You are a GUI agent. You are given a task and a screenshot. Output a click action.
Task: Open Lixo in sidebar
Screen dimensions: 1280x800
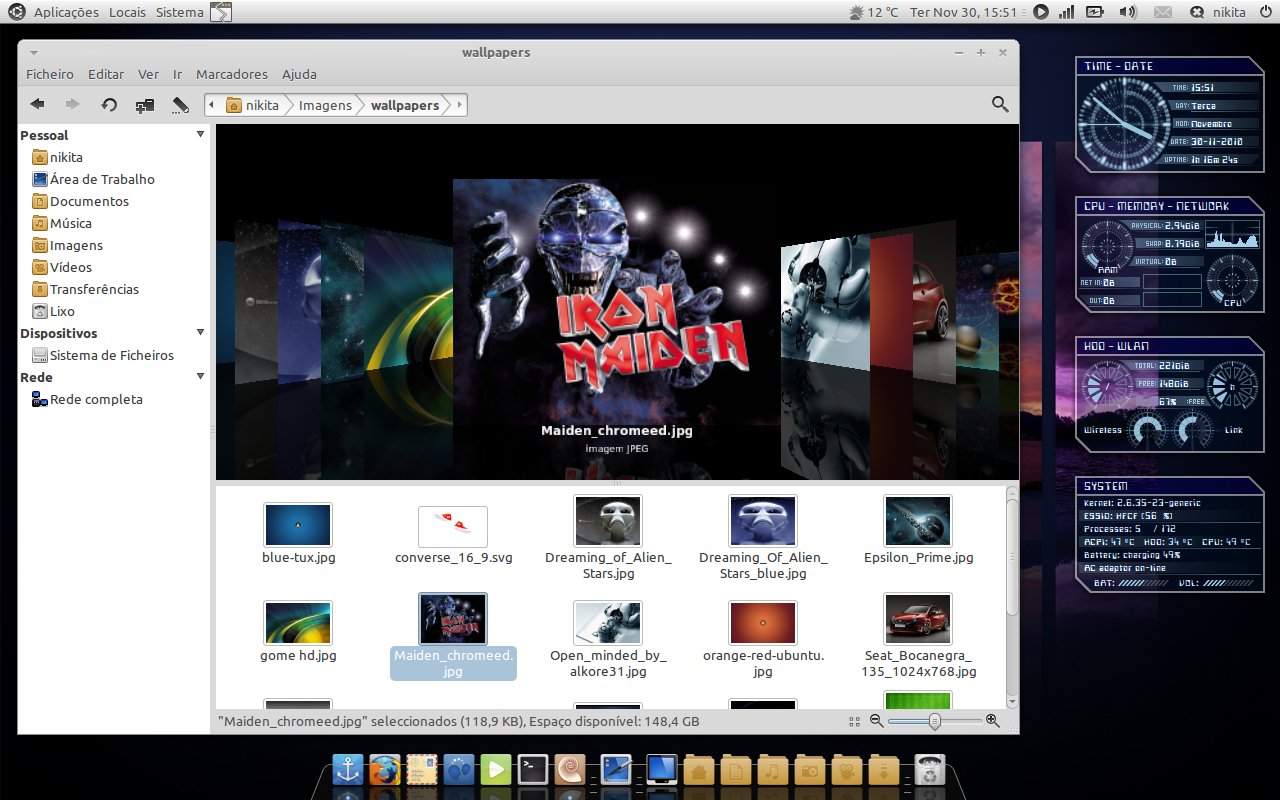point(53,311)
